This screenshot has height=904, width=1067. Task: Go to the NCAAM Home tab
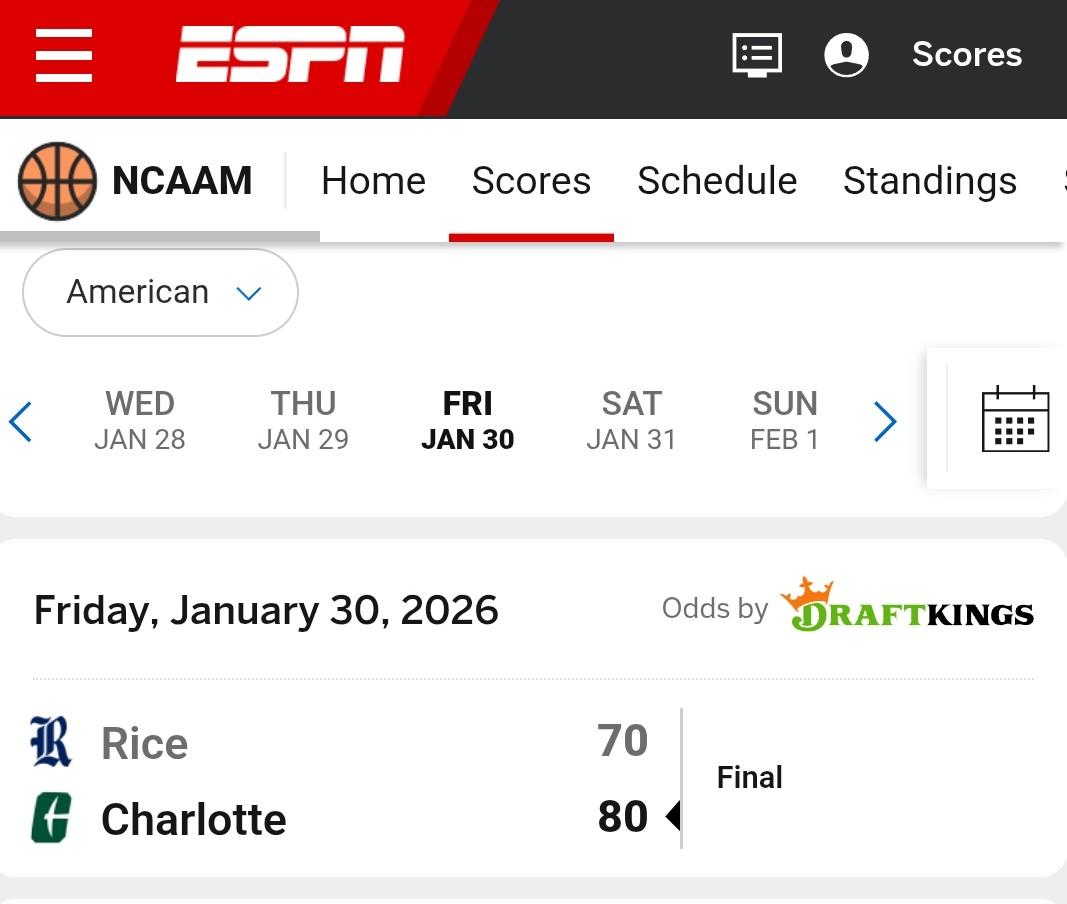coord(373,181)
